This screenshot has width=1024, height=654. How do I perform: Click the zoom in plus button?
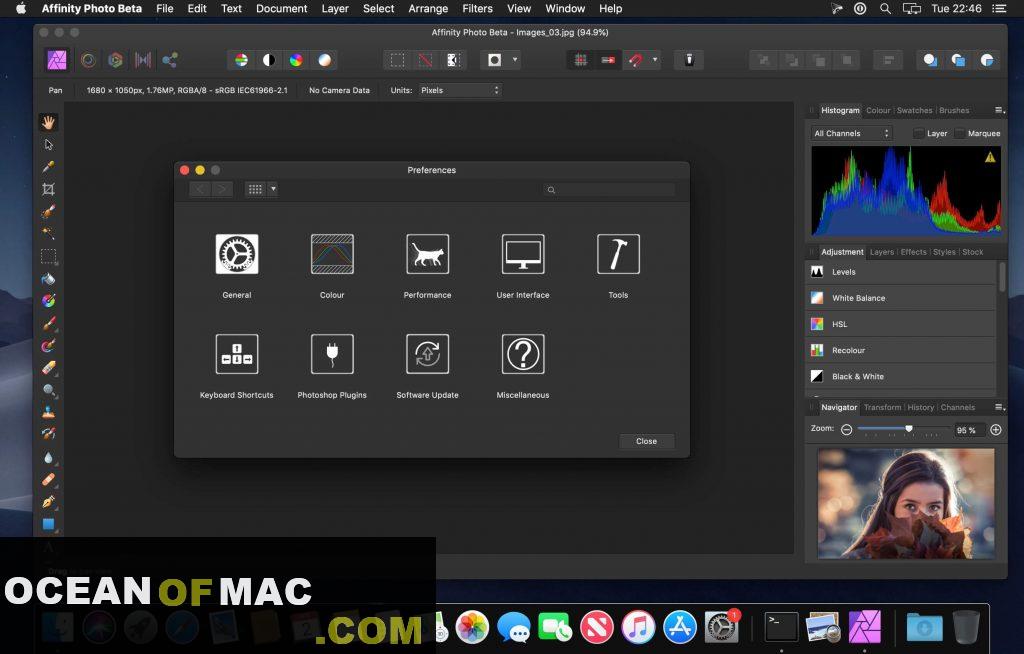pyautogui.click(x=995, y=430)
